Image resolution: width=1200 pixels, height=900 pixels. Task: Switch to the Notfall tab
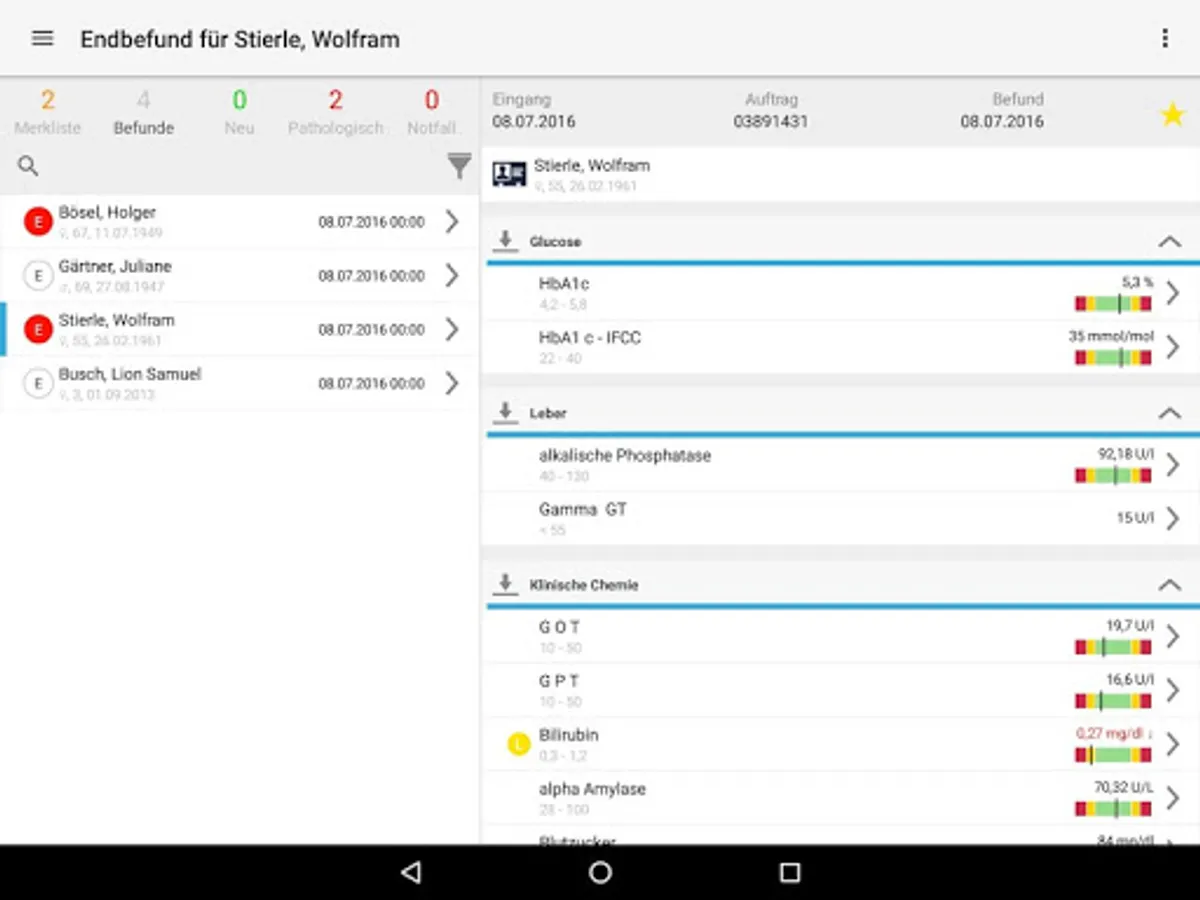(x=432, y=112)
